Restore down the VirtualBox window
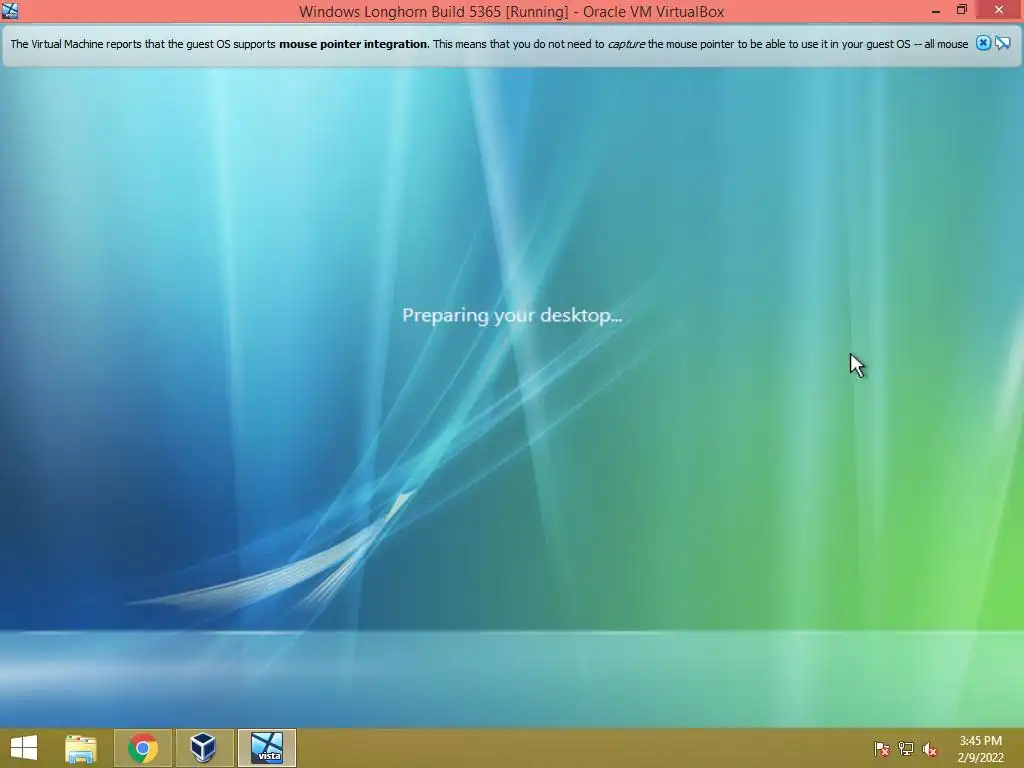 click(962, 10)
